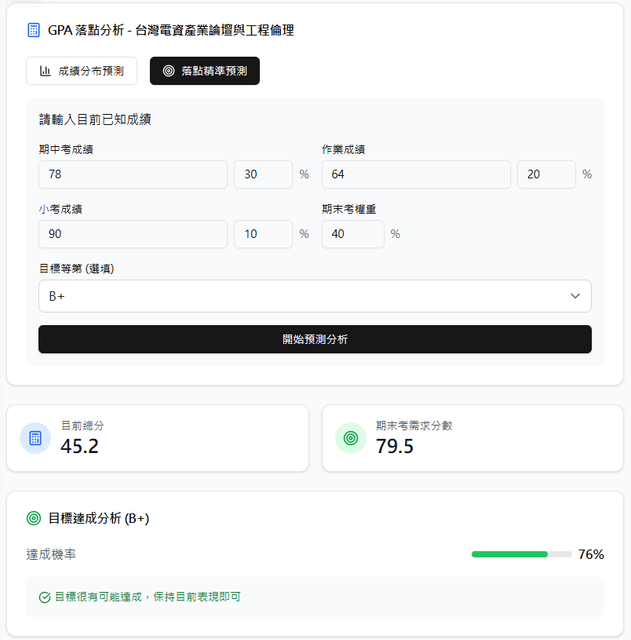The height and width of the screenshot is (640, 631).
Task: Click the quiz weight field showing 10
Action: tap(262, 234)
